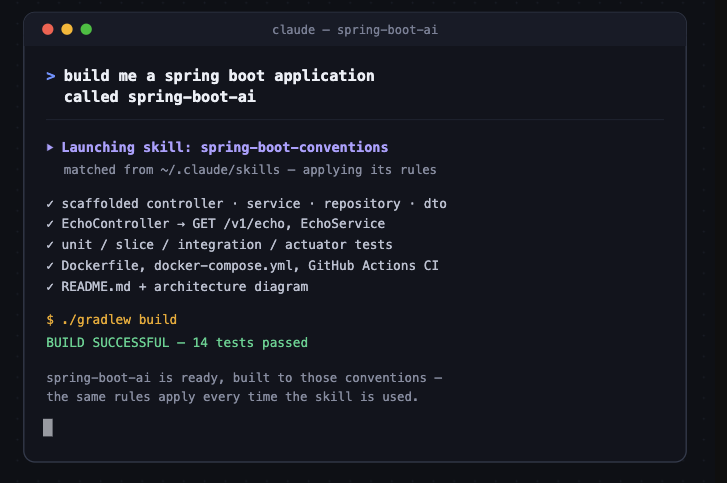Click the window title 'claude — spring-boot-ai'
Screen dimensions: 727x483
coord(355,30)
